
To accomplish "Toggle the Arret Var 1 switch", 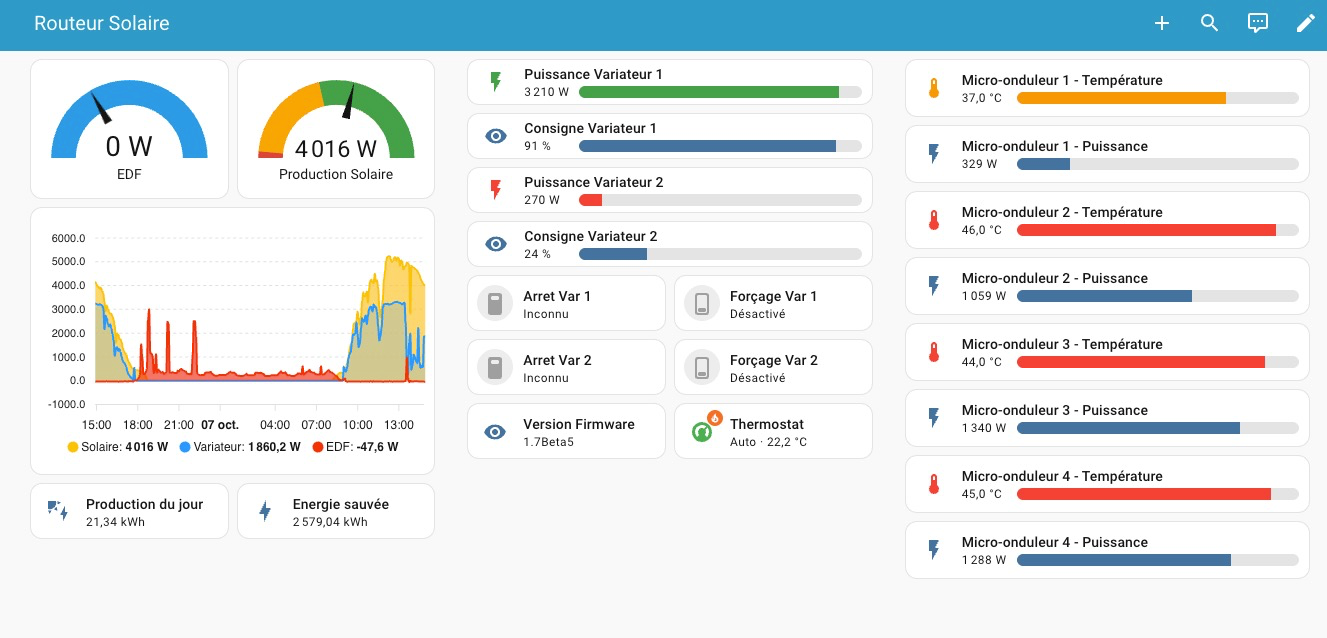I will click(495, 304).
